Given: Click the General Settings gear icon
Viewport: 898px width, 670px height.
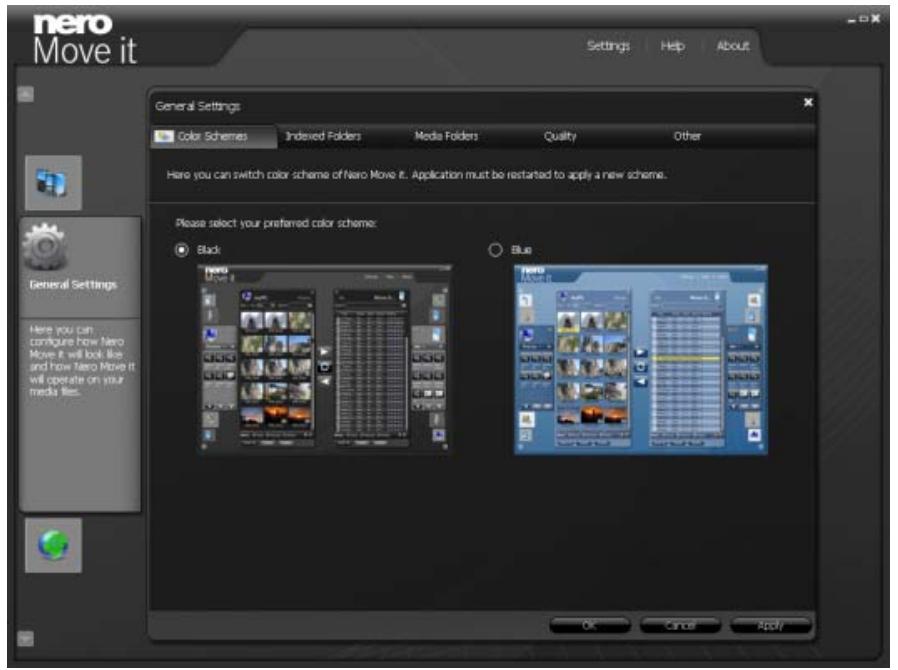Looking at the screenshot, I should coord(45,247).
